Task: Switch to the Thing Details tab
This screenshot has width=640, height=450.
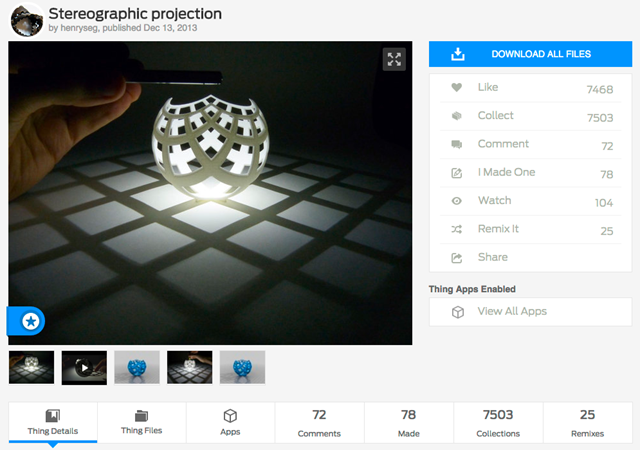Action: 53,422
